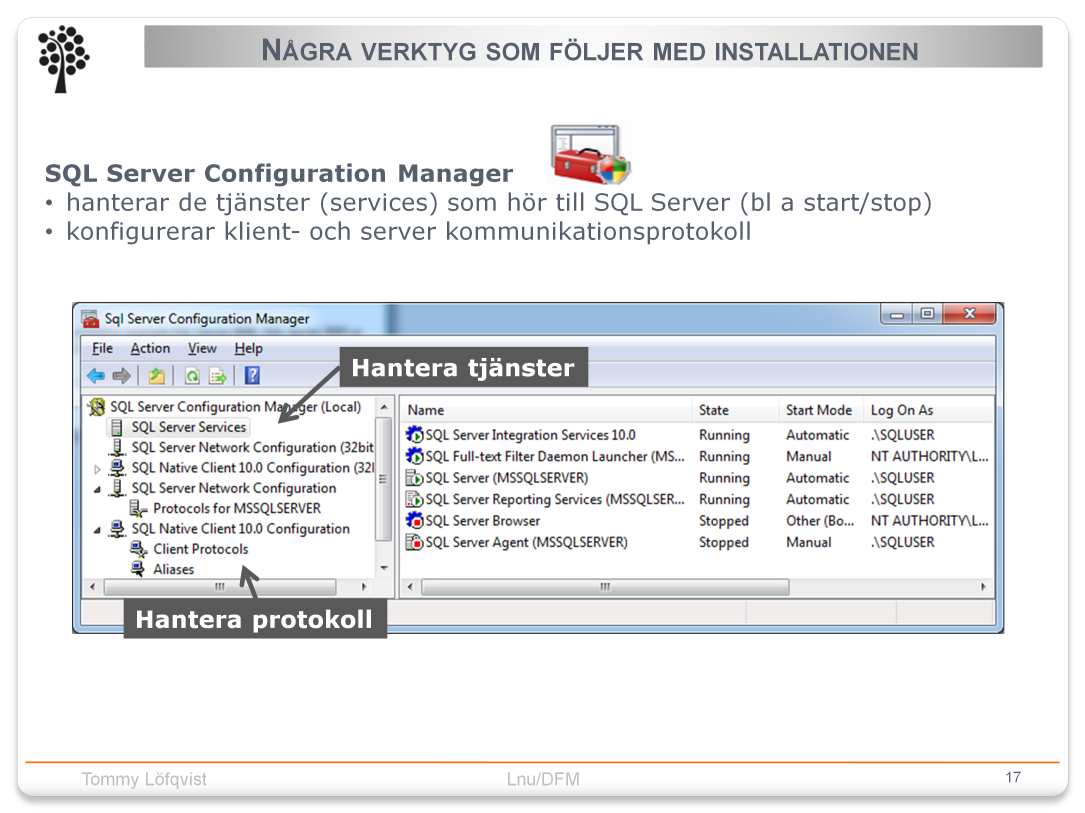Select SQL Native Client 10.0 Configuration (32bit) label
The width and height of the screenshot is (1085, 813).
coord(253,468)
